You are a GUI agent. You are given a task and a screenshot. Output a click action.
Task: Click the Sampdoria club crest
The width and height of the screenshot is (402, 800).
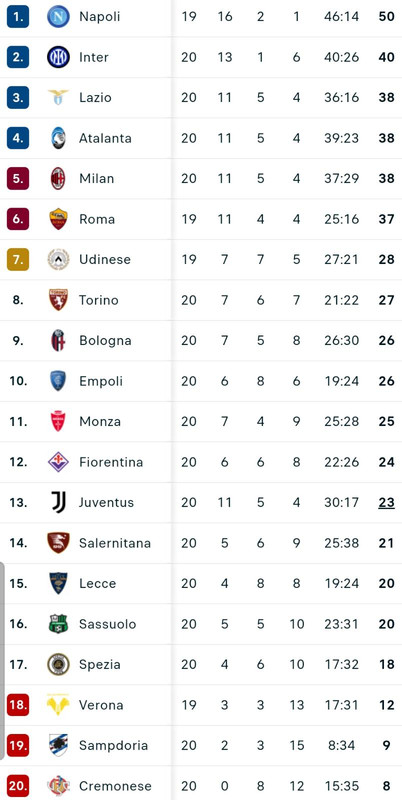click(58, 745)
